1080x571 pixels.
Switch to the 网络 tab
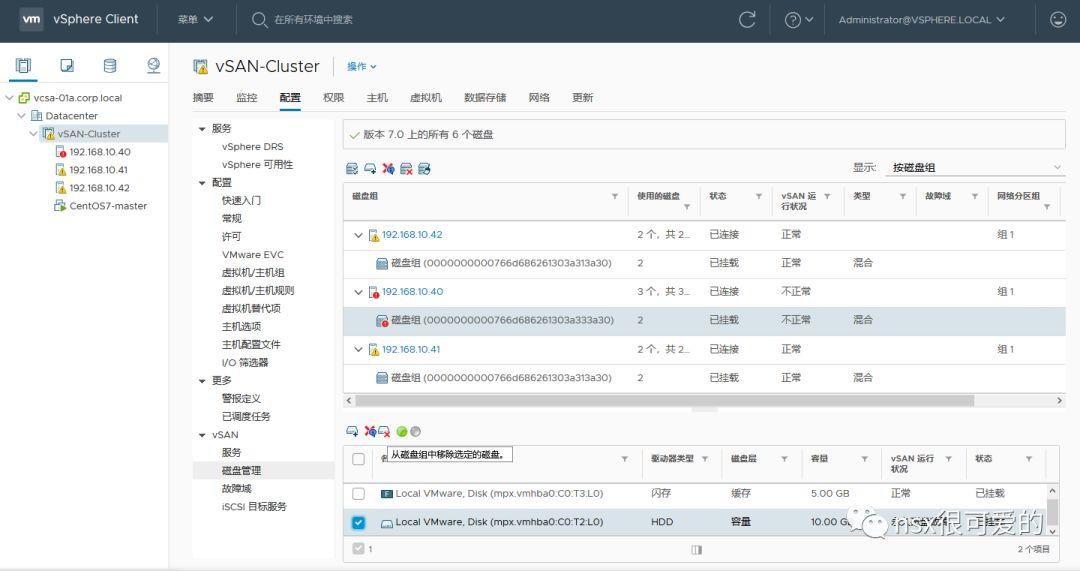pos(539,98)
